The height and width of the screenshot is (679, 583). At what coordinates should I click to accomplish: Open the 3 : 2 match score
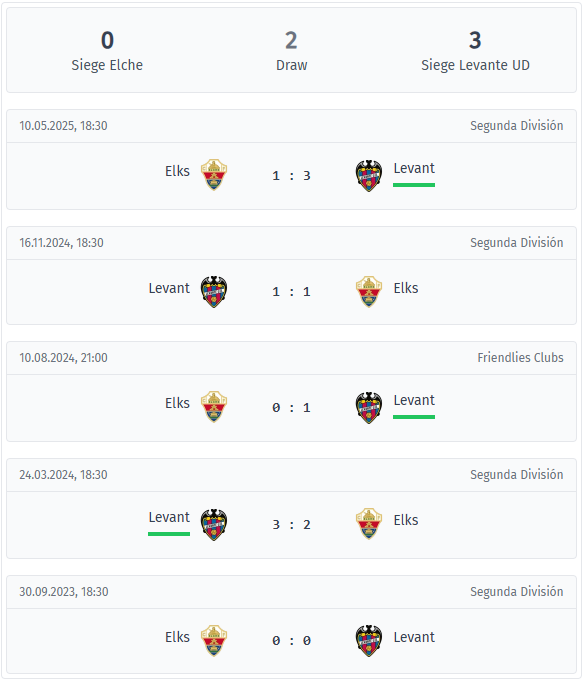click(291, 525)
